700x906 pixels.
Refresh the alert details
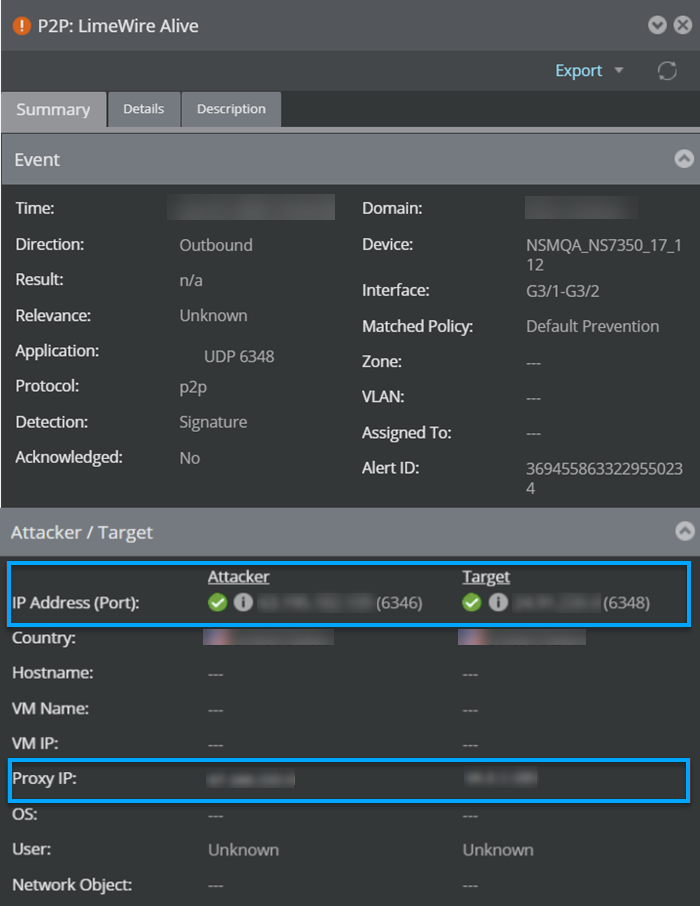click(667, 71)
